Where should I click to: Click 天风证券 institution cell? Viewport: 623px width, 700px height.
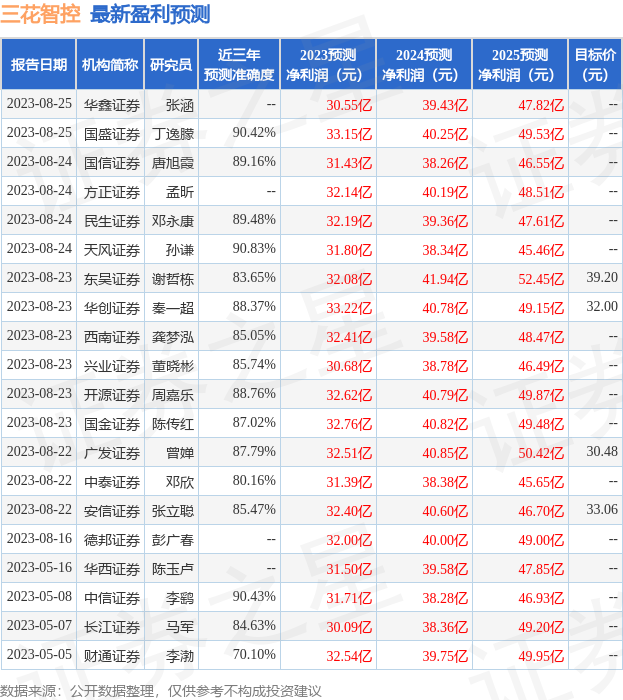[x=112, y=250]
